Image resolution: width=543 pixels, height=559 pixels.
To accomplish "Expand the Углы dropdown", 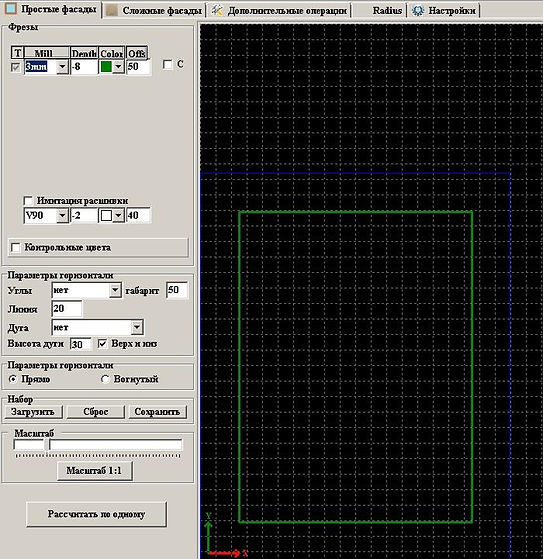I will 115,291.
